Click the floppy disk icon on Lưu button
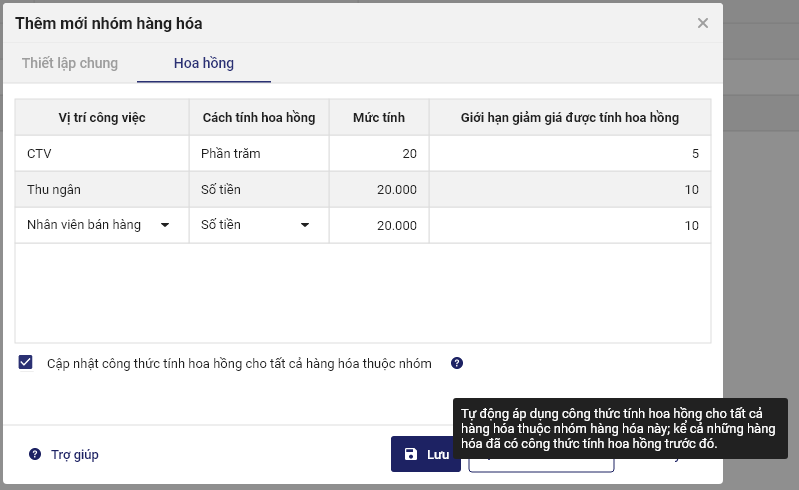 pos(411,454)
